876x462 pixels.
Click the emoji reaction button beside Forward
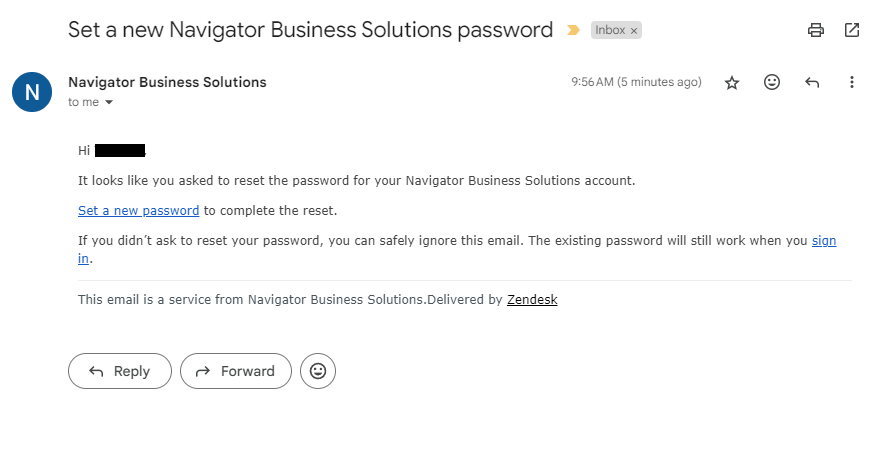[318, 371]
